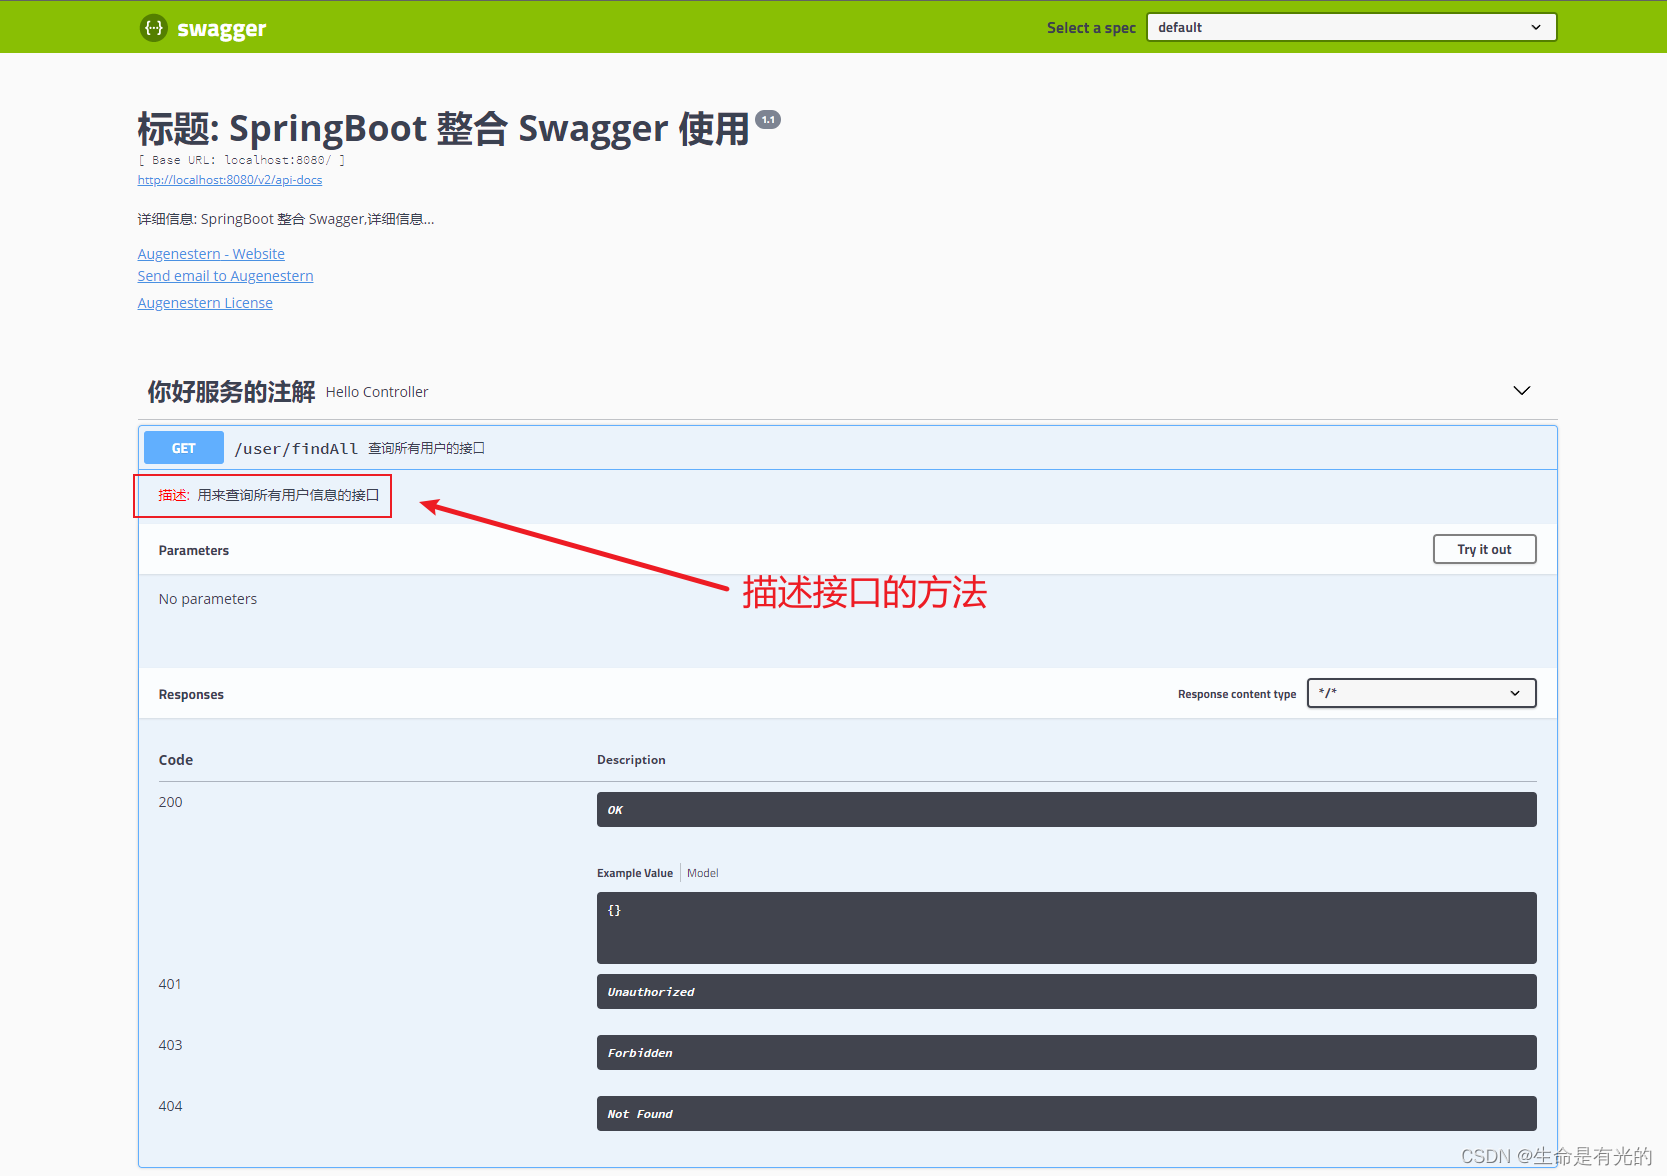Click the 详细信息 SpringBoot description text

click(x=286, y=219)
